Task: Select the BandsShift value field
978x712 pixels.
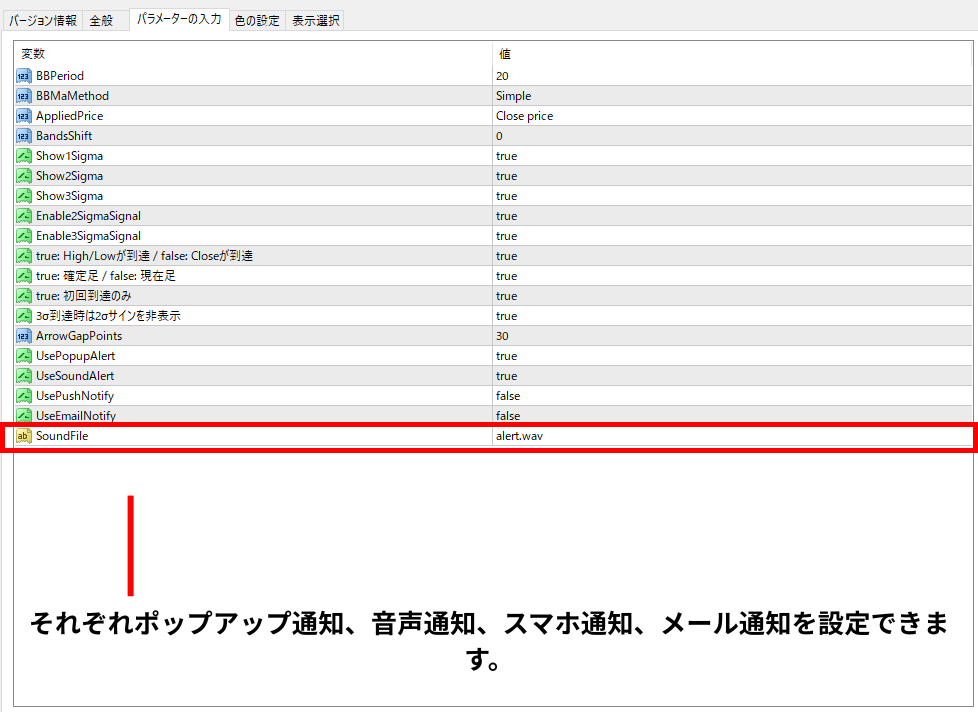Action: coord(499,136)
